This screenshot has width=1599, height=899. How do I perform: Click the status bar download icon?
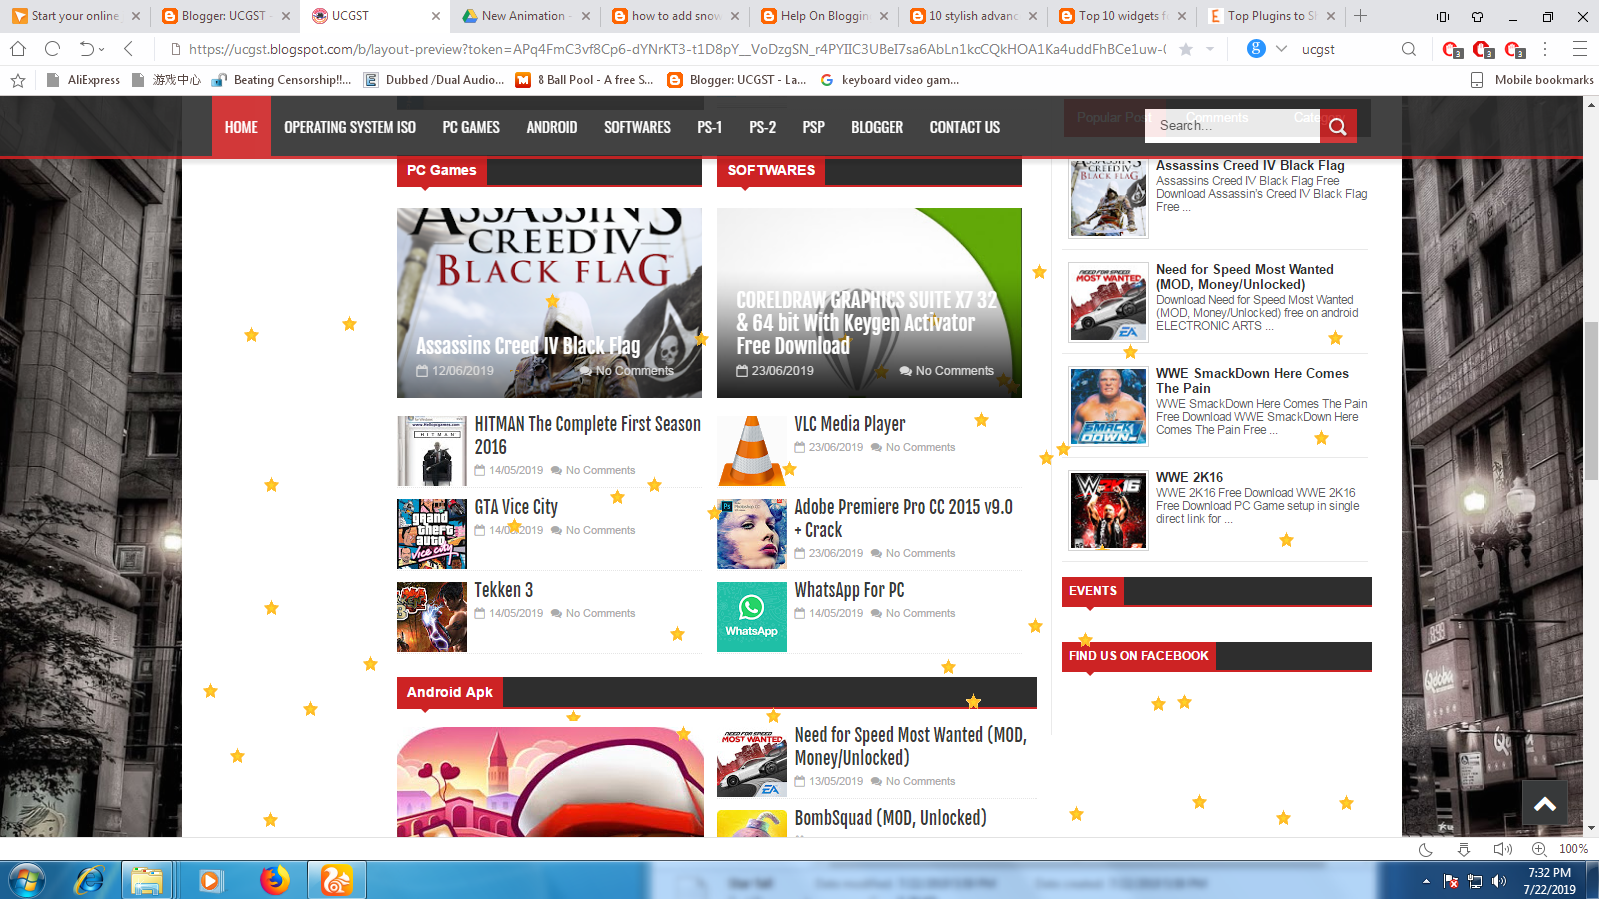tap(1464, 849)
